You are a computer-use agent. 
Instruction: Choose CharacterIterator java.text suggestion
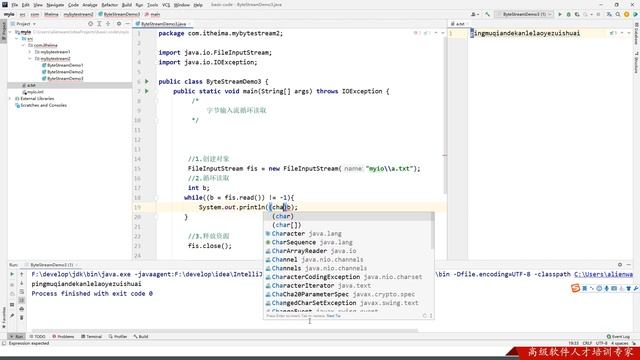tap(348, 286)
